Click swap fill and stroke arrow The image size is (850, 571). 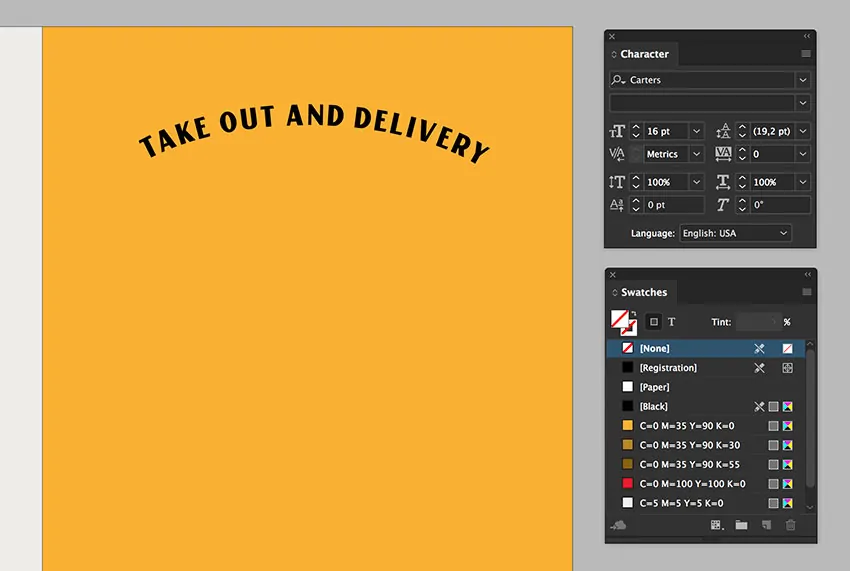(632, 314)
